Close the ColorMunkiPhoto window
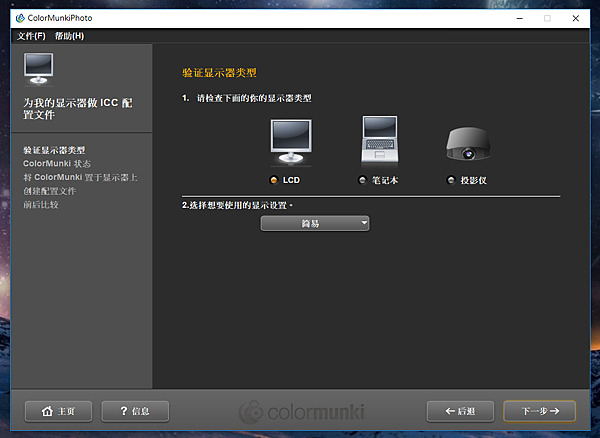This screenshot has width=600, height=438. coord(576,18)
